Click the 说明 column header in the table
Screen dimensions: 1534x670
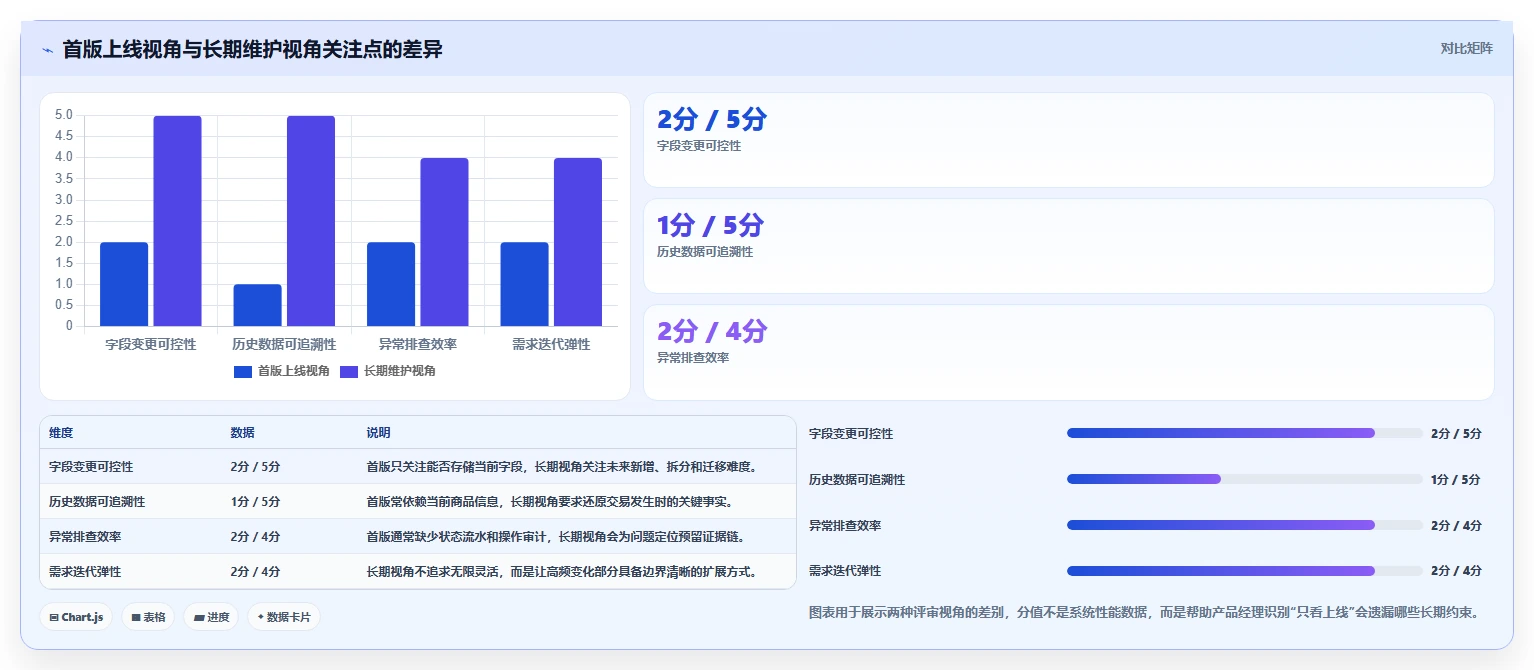378,433
